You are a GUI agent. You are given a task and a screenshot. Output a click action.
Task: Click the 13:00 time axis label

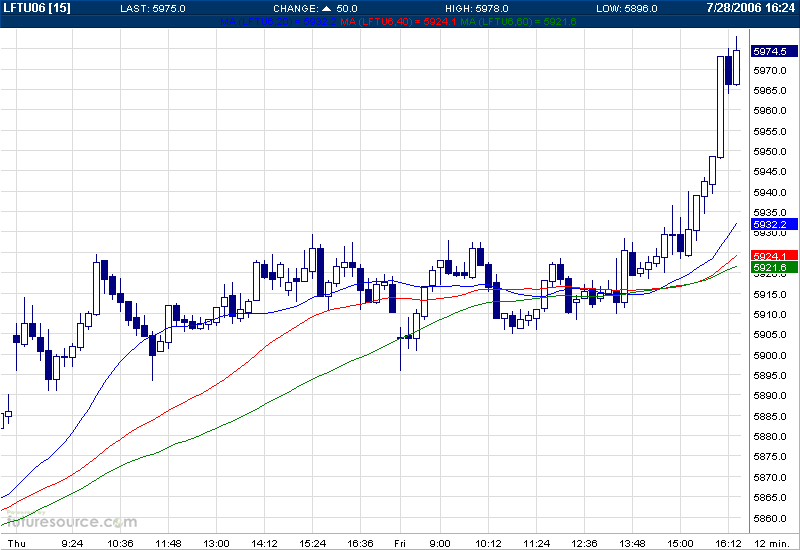[x=216, y=543]
